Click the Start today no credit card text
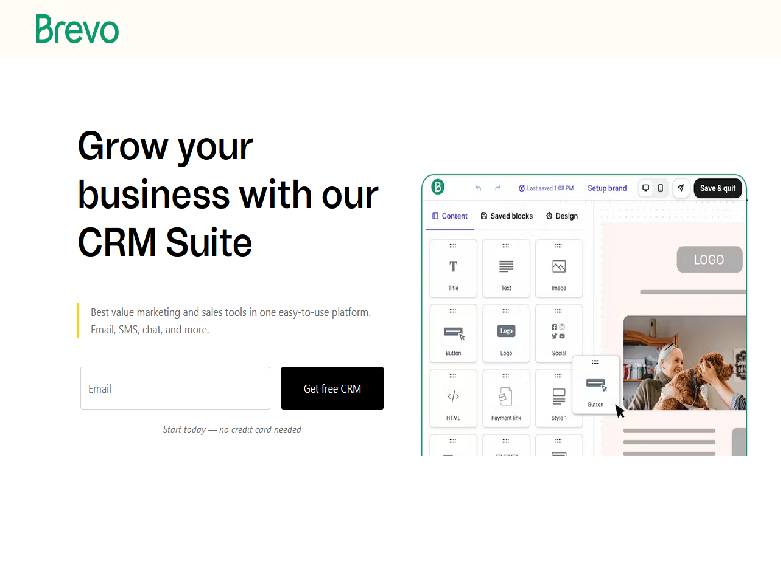Viewport: 781px width, 572px height. (232, 429)
